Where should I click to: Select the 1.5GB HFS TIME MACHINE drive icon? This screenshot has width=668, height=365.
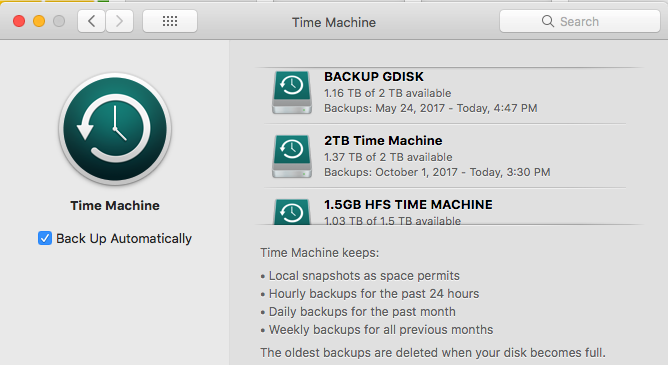[292, 211]
